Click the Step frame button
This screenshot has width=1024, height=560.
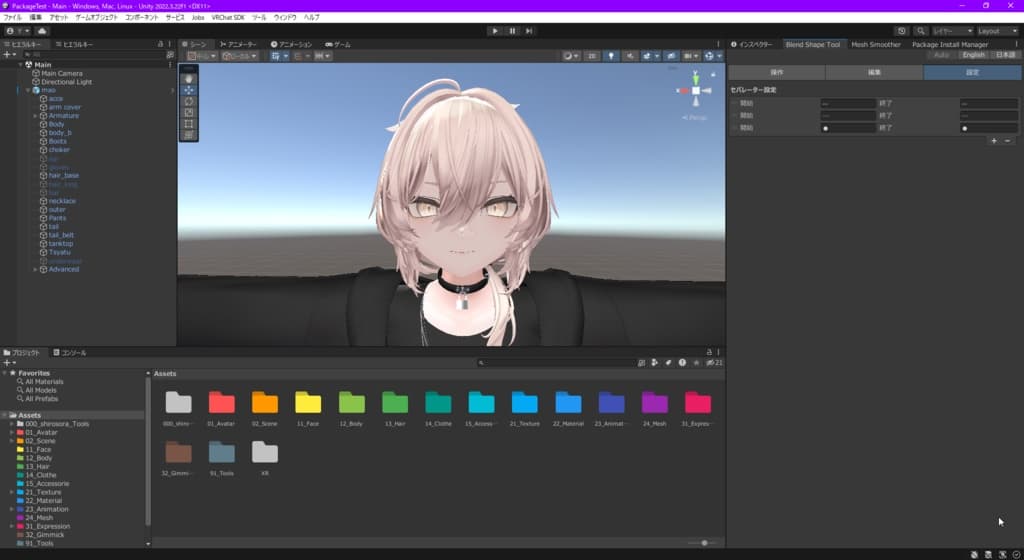(529, 31)
